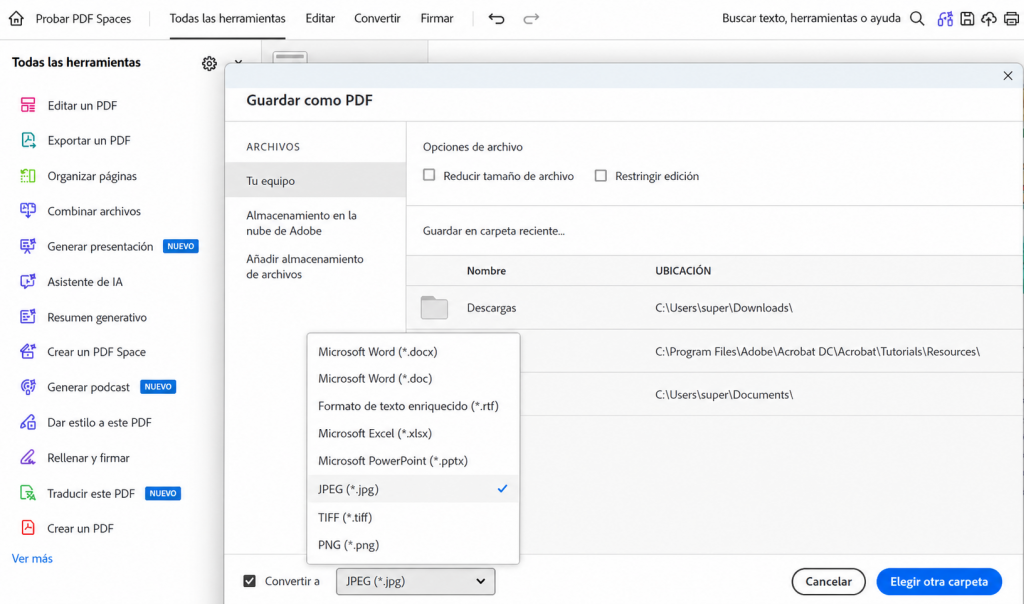This screenshot has width=1024, height=604.
Task: Choose Microsoft Word (*.docx) format
Action: [413, 351]
